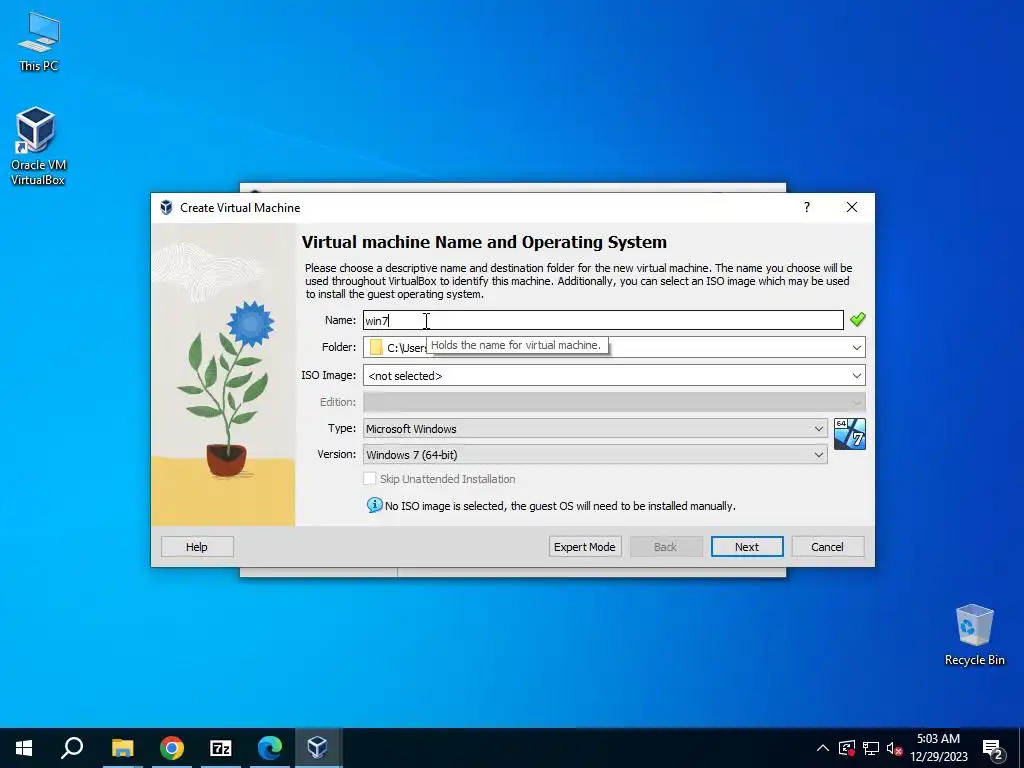Show hidden system tray icons
This screenshot has width=1024, height=768.
pos(823,748)
